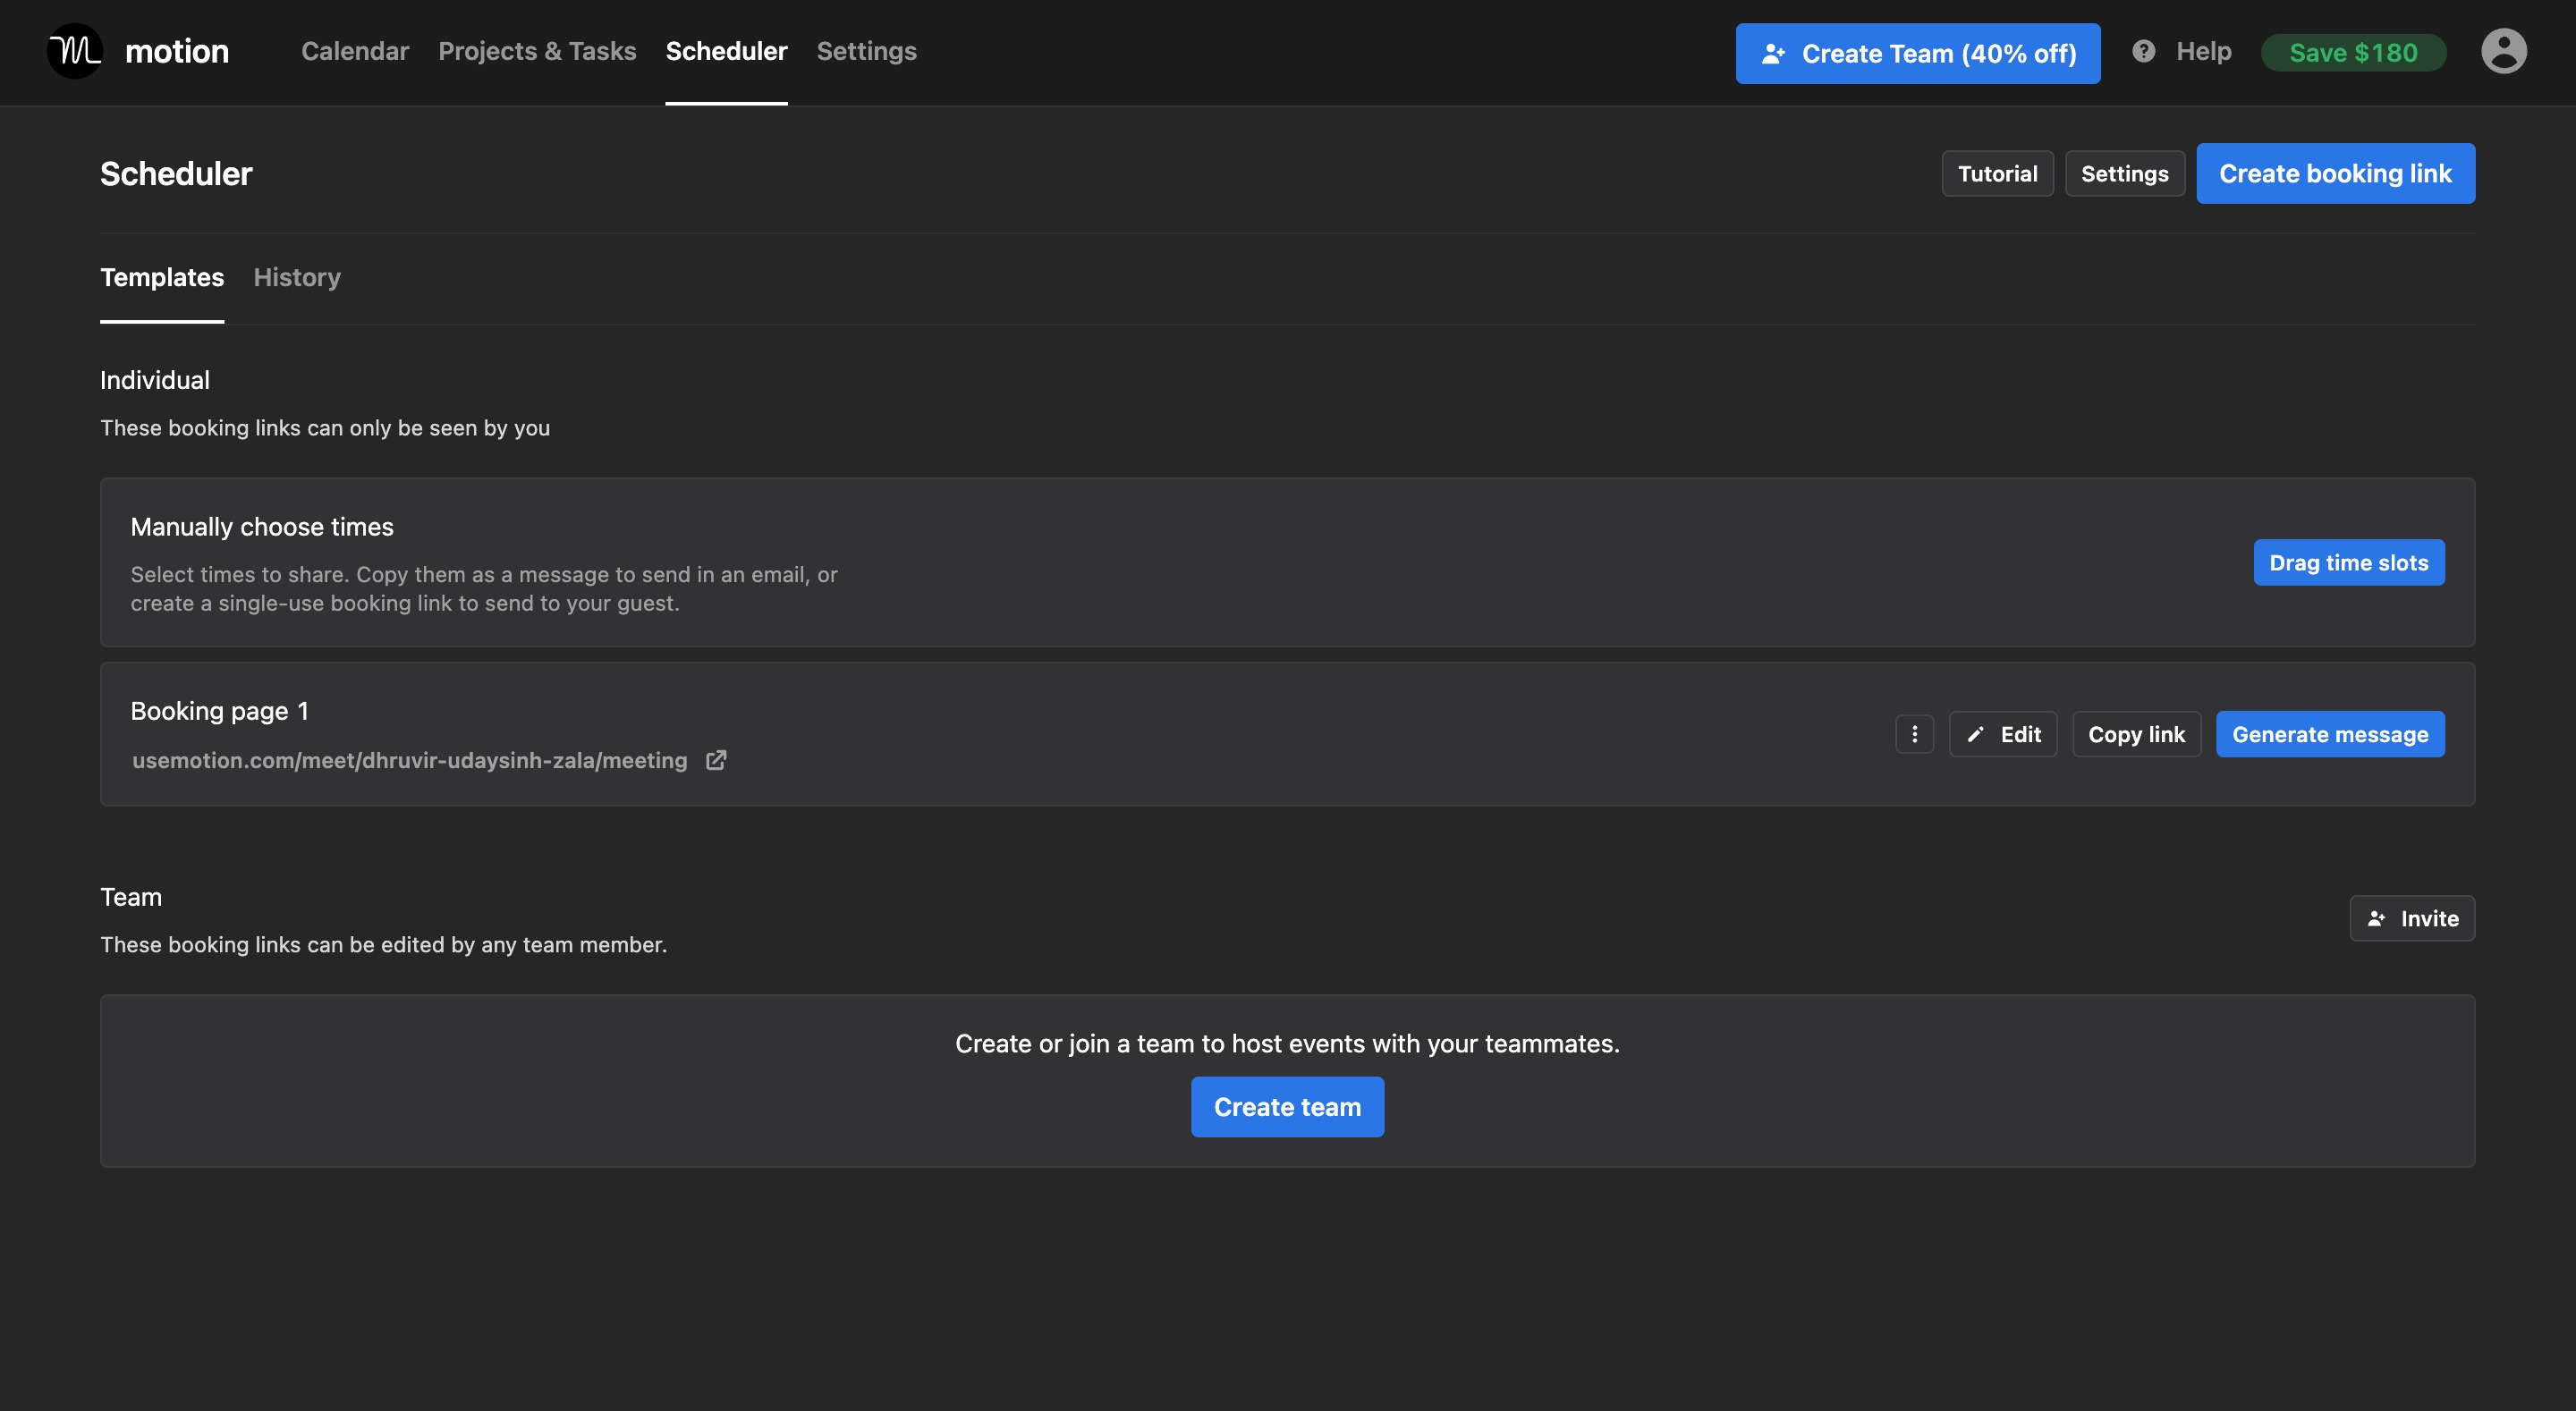Open the Help link
2576x1411 pixels.
tap(2203, 51)
